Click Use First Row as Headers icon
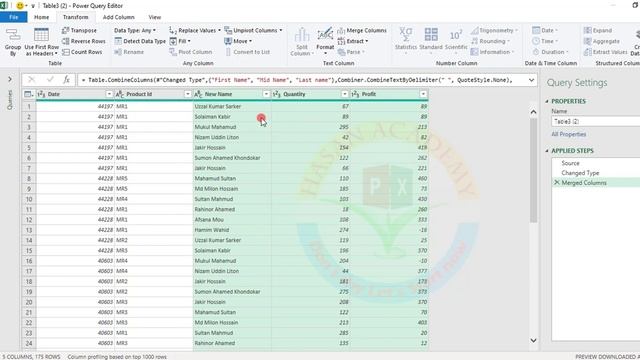The width and height of the screenshot is (640, 360). [41, 35]
